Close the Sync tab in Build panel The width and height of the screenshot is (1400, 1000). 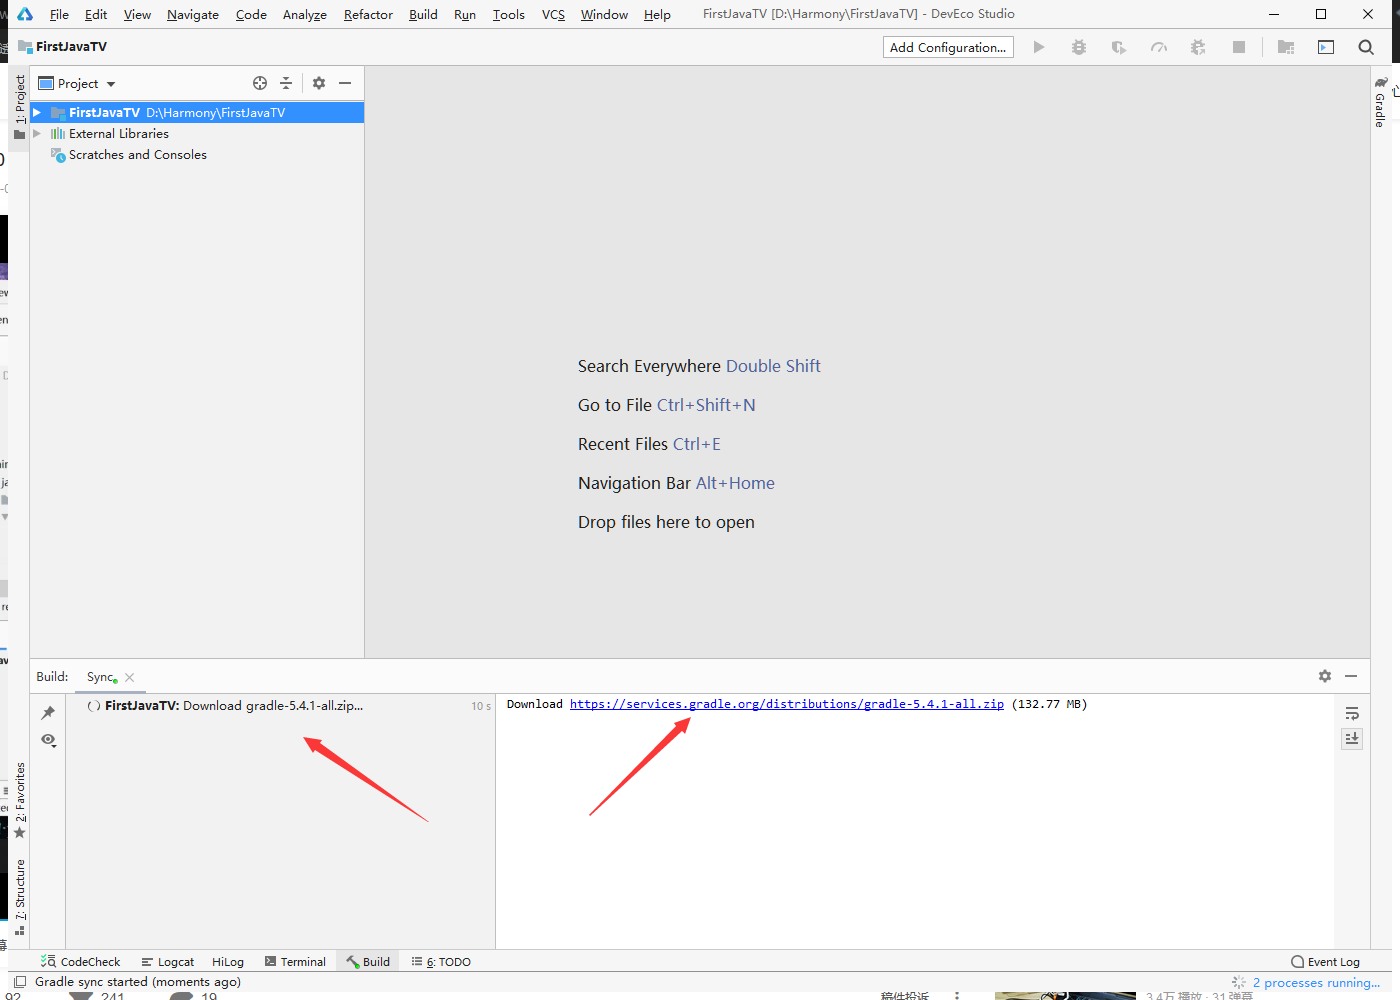click(x=130, y=677)
